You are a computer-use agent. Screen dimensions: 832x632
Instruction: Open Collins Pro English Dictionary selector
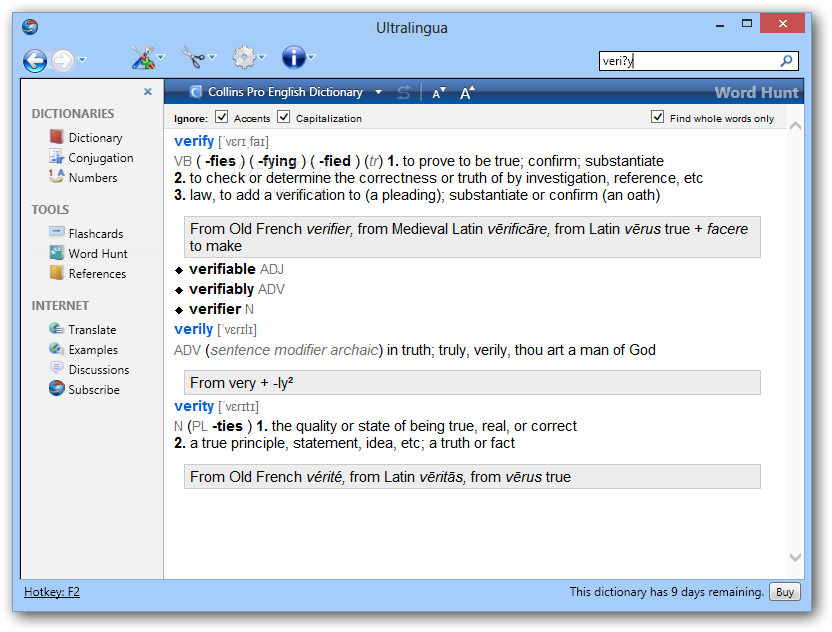[285, 92]
